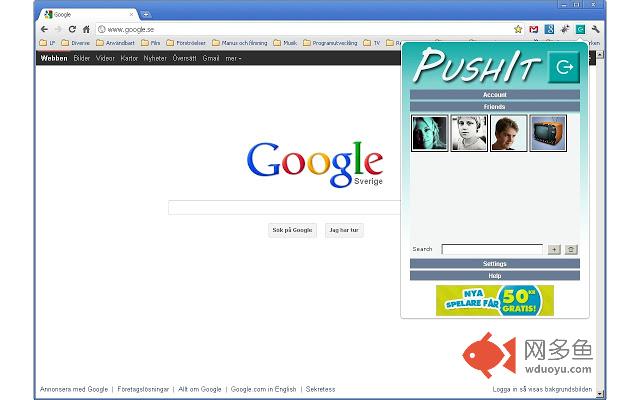Click 'Logga in så visas bakgrundsbilden' link
Viewport: 640px width, 400px height.
542,389
